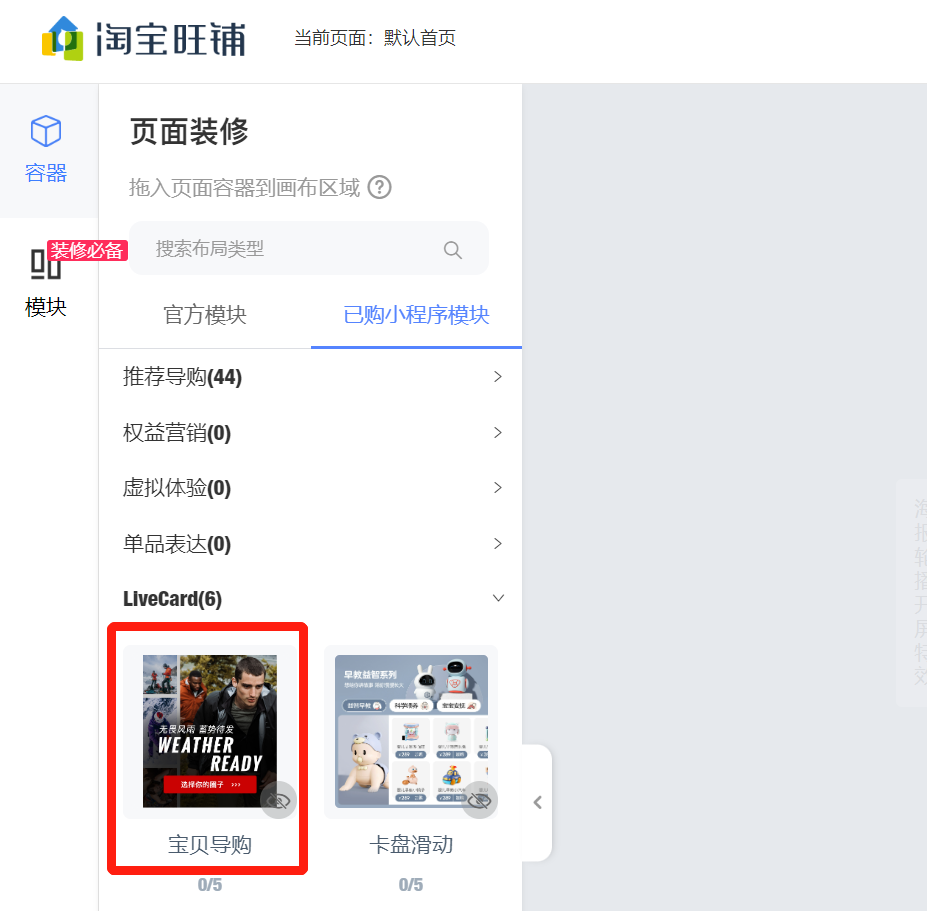Select the 容器 cube icon in sidebar
The width and height of the screenshot is (927, 911).
pyautogui.click(x=46, y=131)
